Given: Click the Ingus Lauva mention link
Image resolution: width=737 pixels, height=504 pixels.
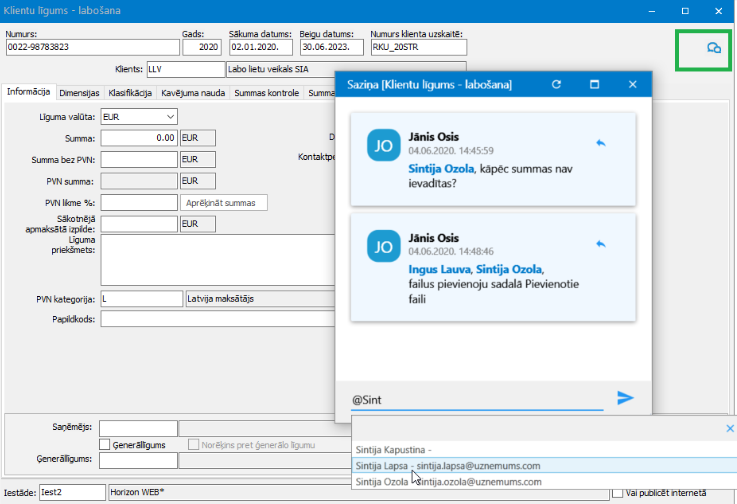Looking at the screenshot, I should tap(439, 269).
